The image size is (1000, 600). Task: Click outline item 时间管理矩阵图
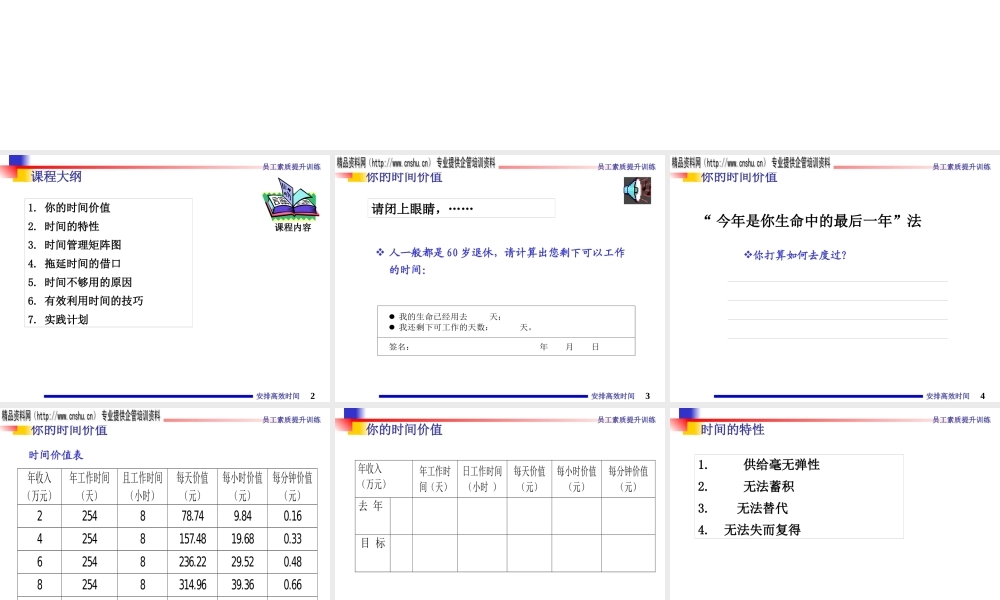point(83,245)
